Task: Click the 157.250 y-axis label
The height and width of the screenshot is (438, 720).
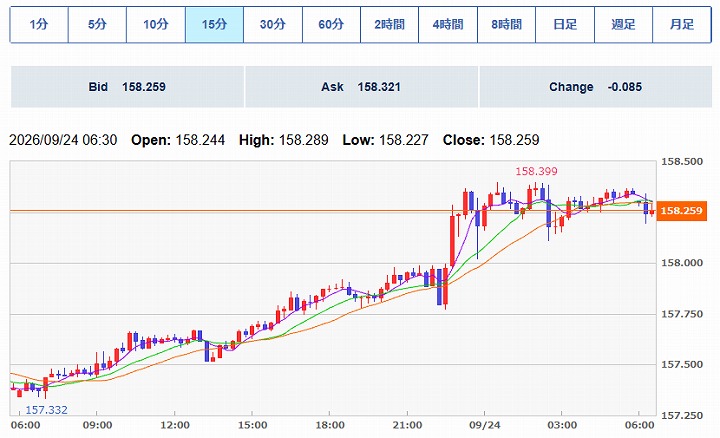Action: pyautogui.click(x=682, y=416)
